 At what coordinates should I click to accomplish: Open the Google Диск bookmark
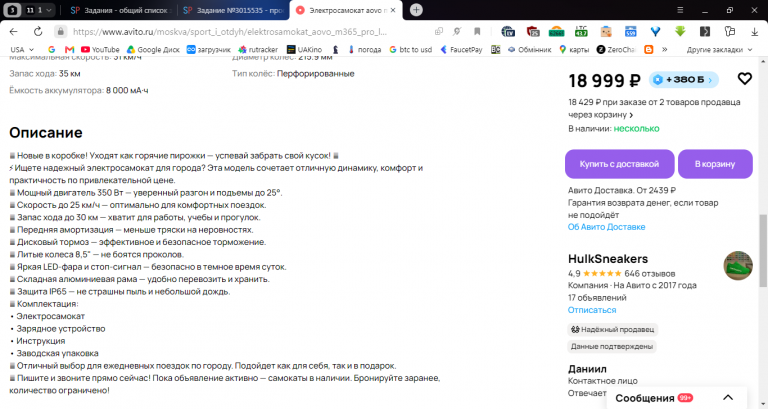[x=153, y=49]
